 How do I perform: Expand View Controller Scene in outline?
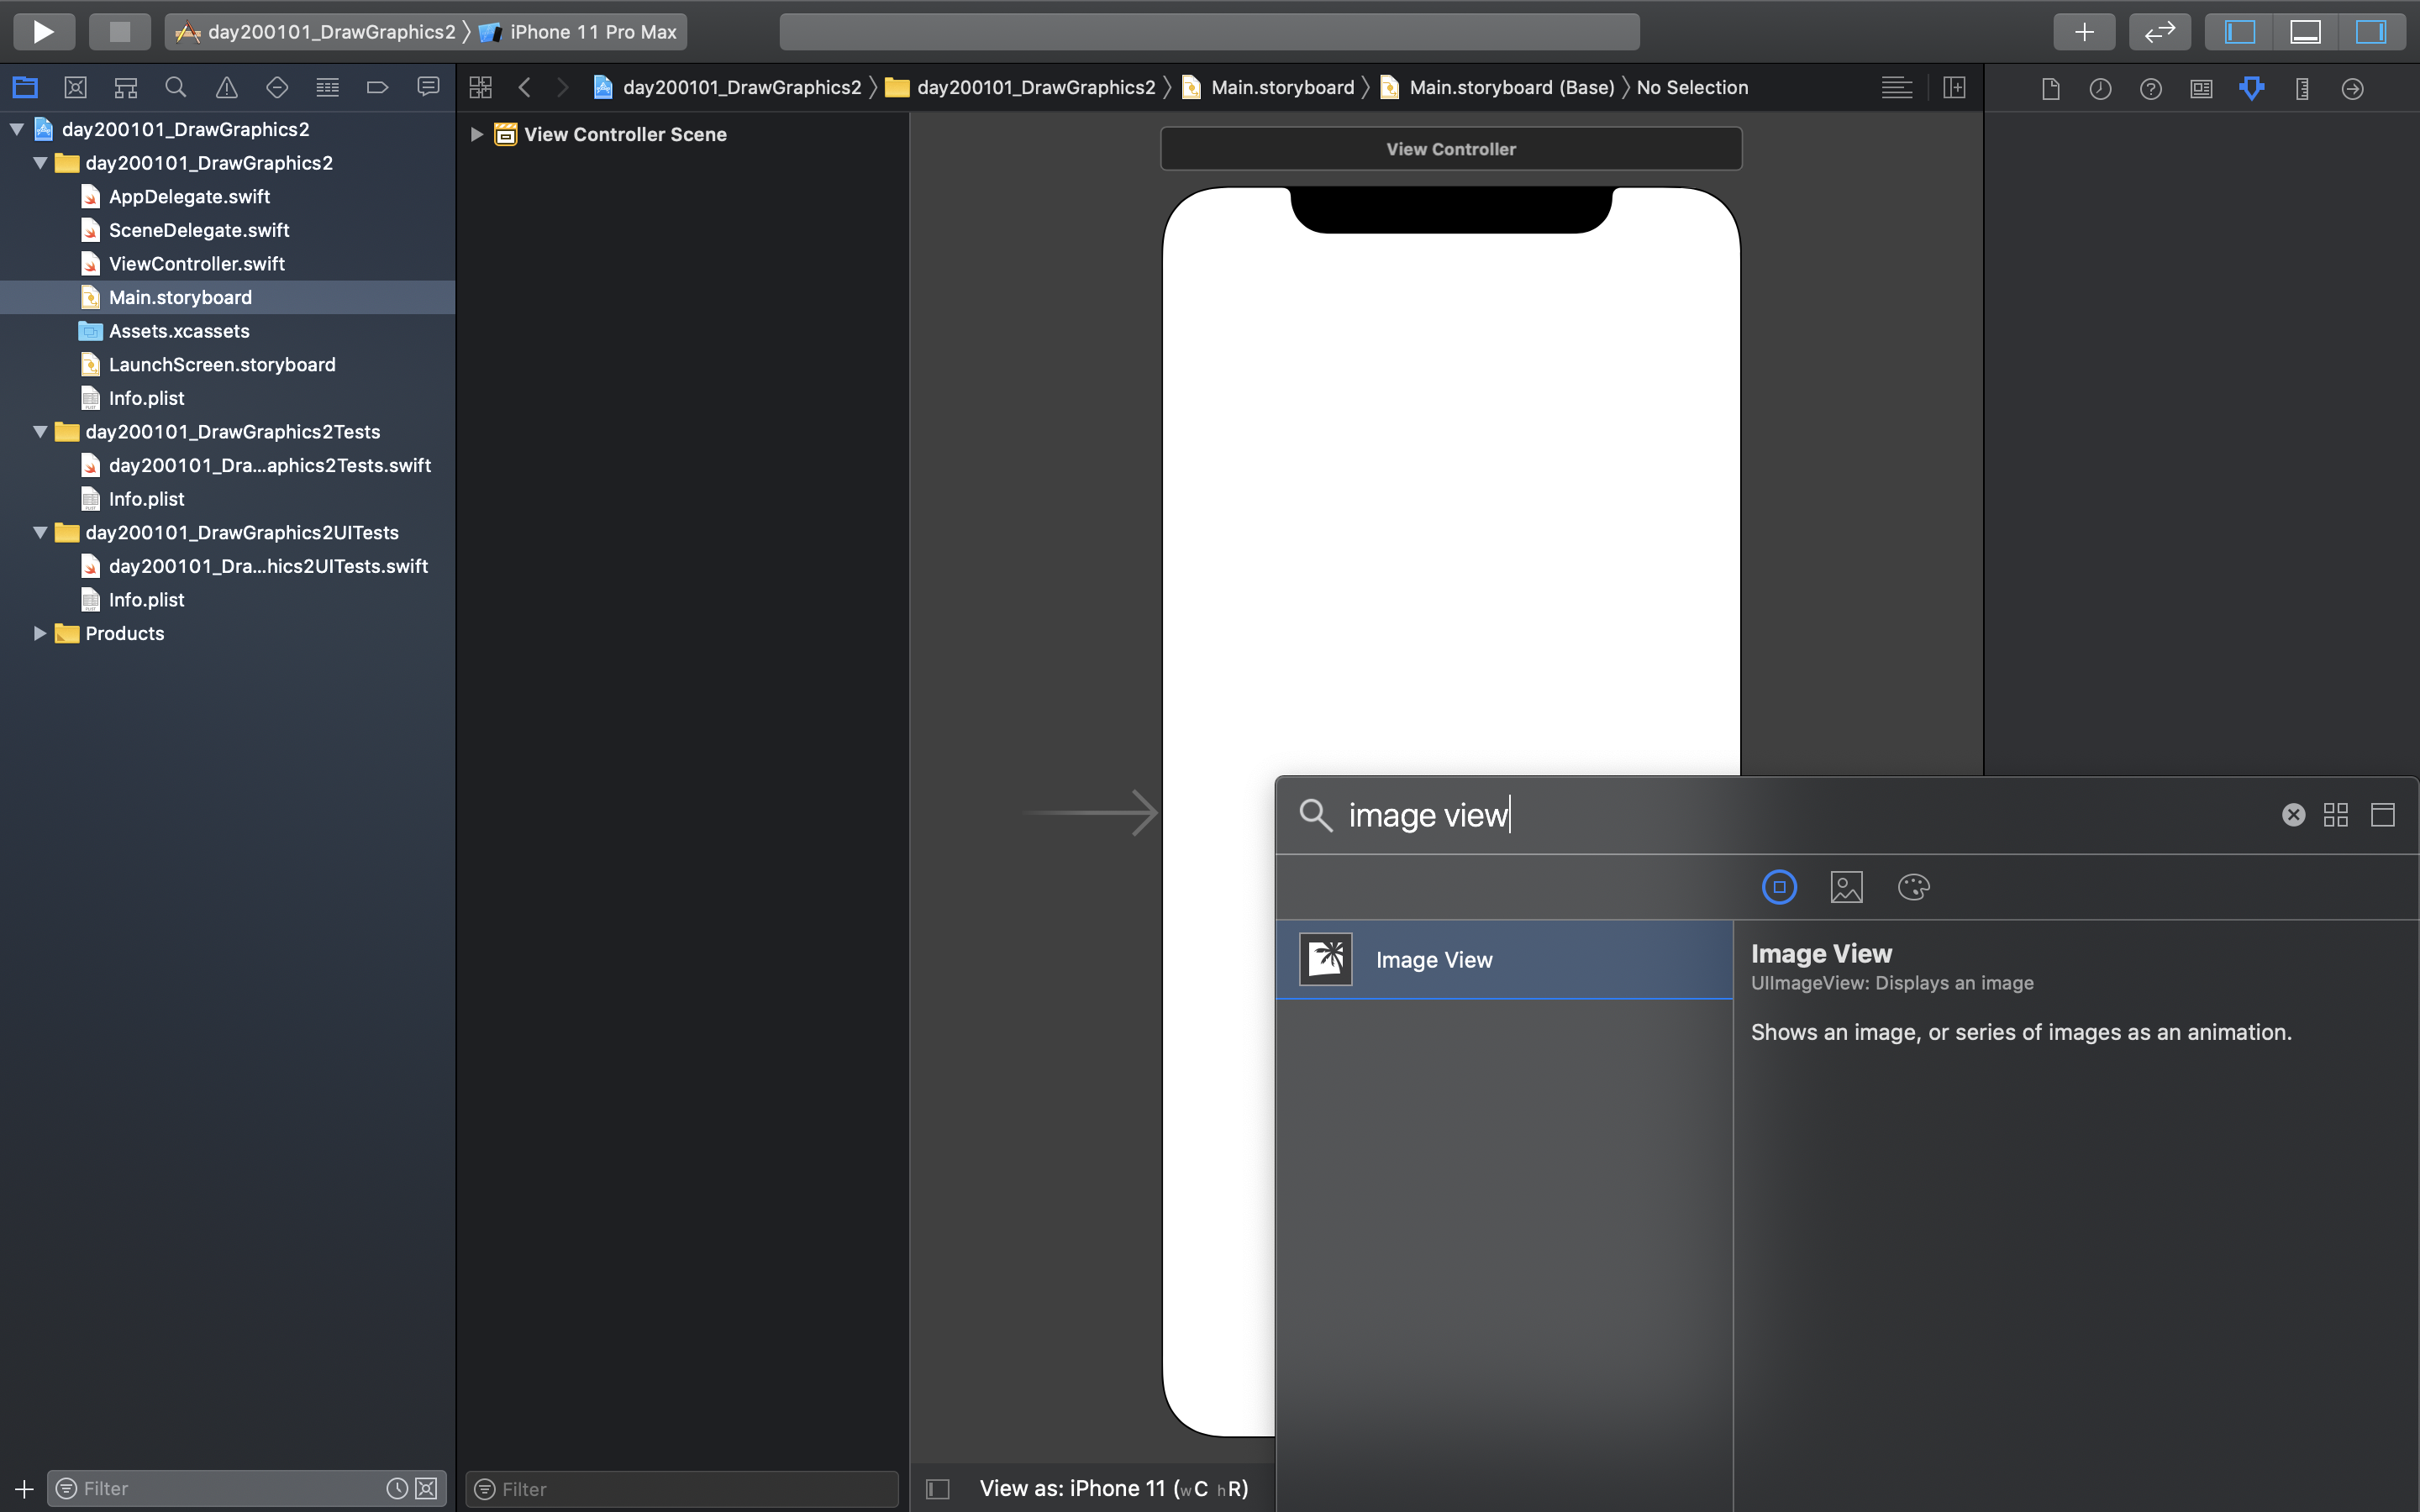click(477, 134)
